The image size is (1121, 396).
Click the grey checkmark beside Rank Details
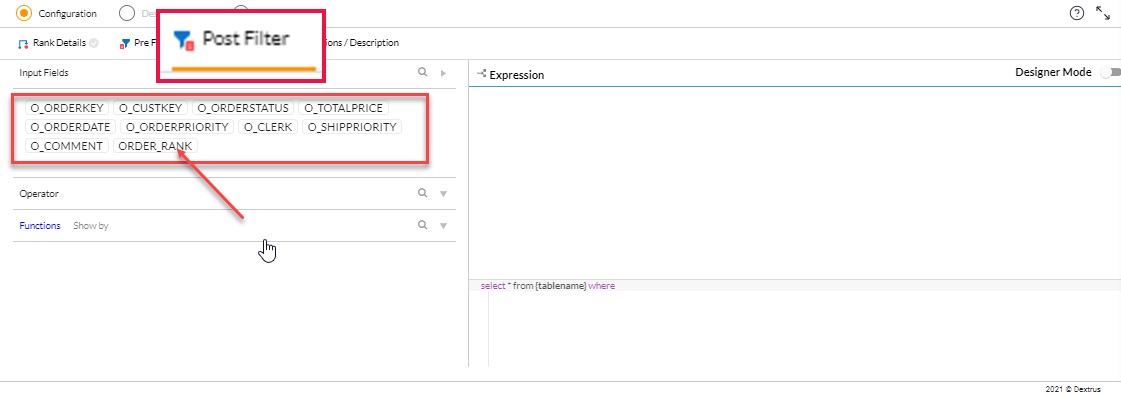[94, 43]
